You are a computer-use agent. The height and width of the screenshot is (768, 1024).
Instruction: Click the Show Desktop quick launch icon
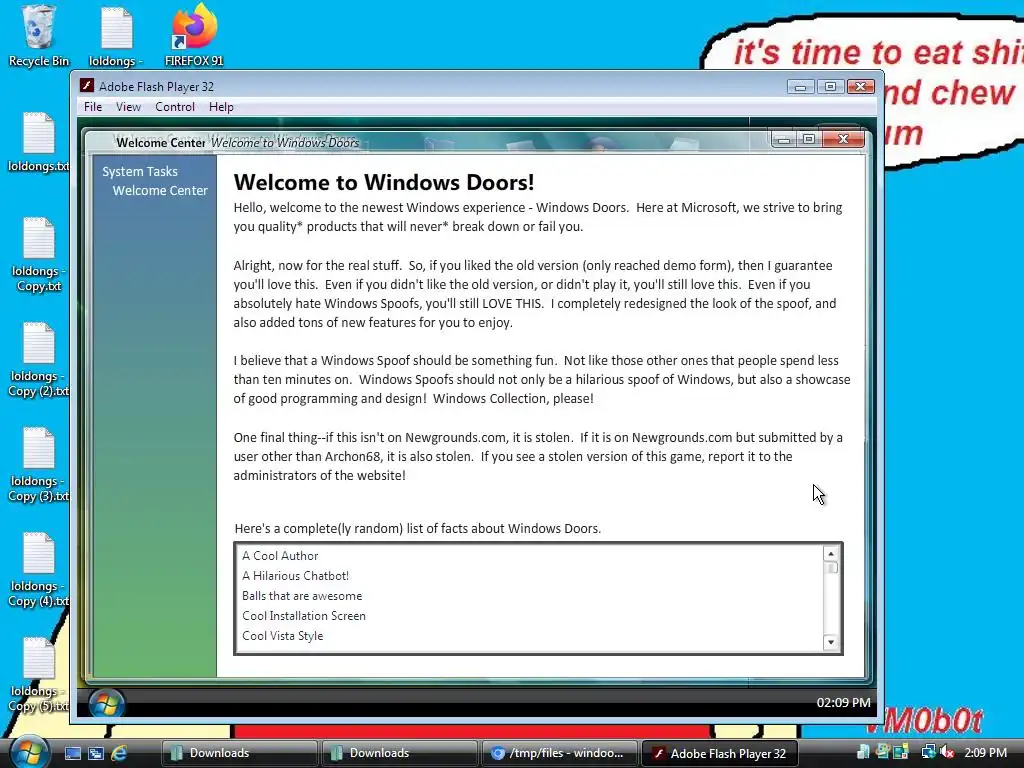[x=73, y=753]
